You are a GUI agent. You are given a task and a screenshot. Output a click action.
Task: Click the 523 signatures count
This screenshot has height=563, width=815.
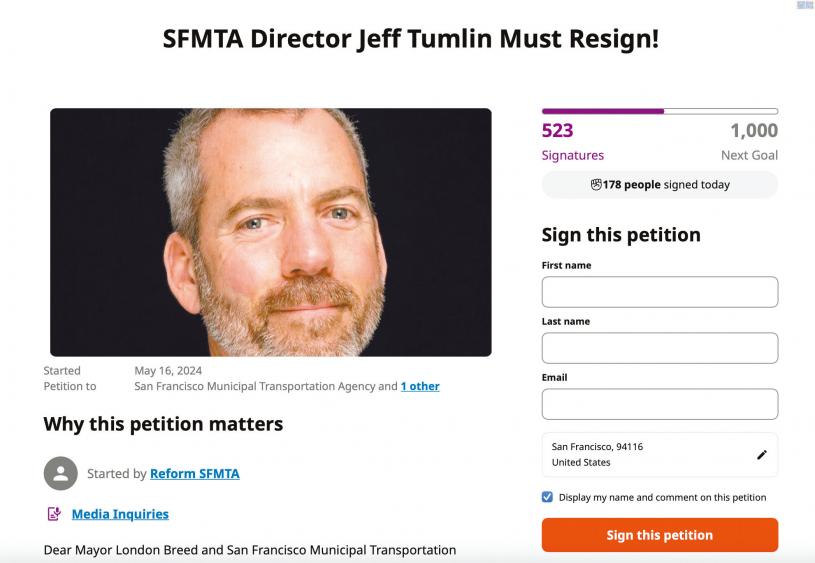point(558,131)
